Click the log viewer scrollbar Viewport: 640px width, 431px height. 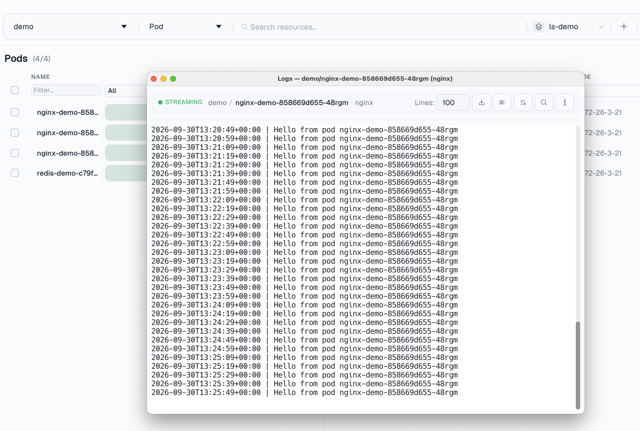point(578,365)
